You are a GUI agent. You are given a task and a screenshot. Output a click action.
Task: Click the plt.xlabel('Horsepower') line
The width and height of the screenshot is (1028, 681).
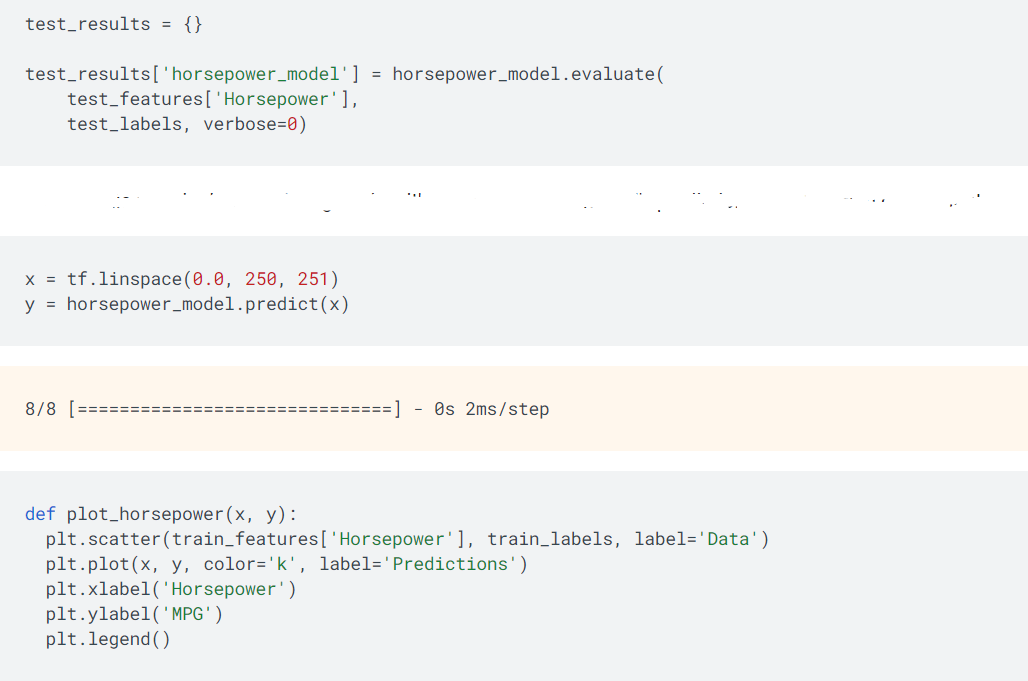[171, 589]
